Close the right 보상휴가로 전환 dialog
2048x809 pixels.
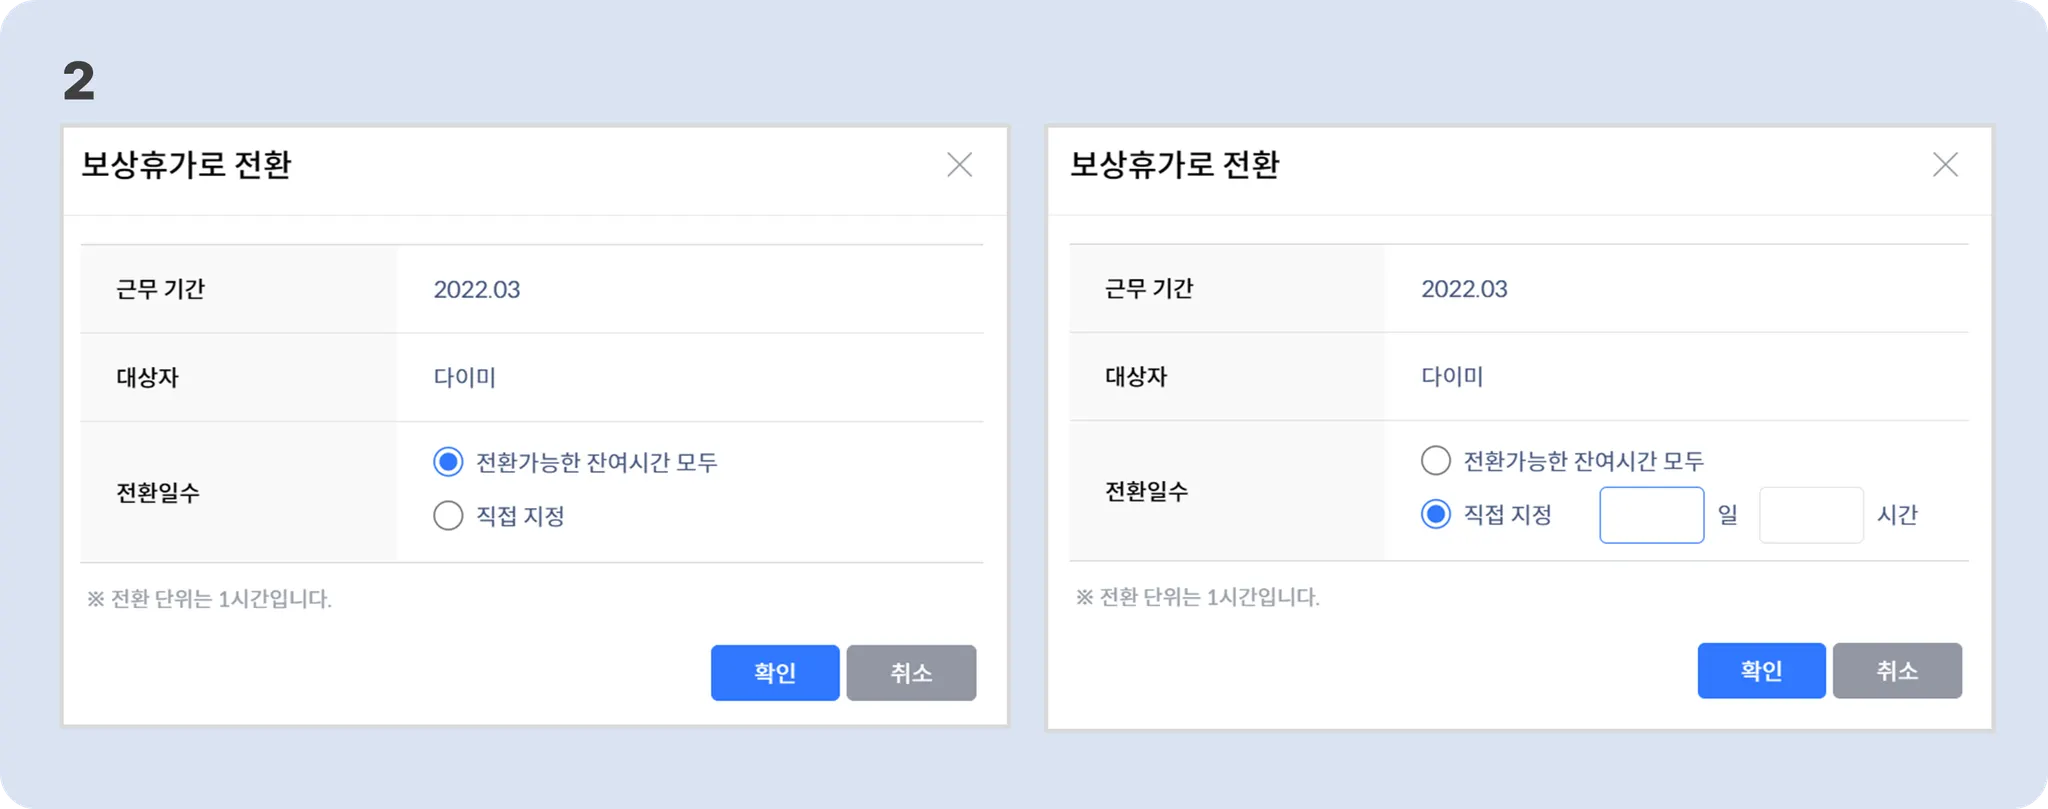[1945, 165]
